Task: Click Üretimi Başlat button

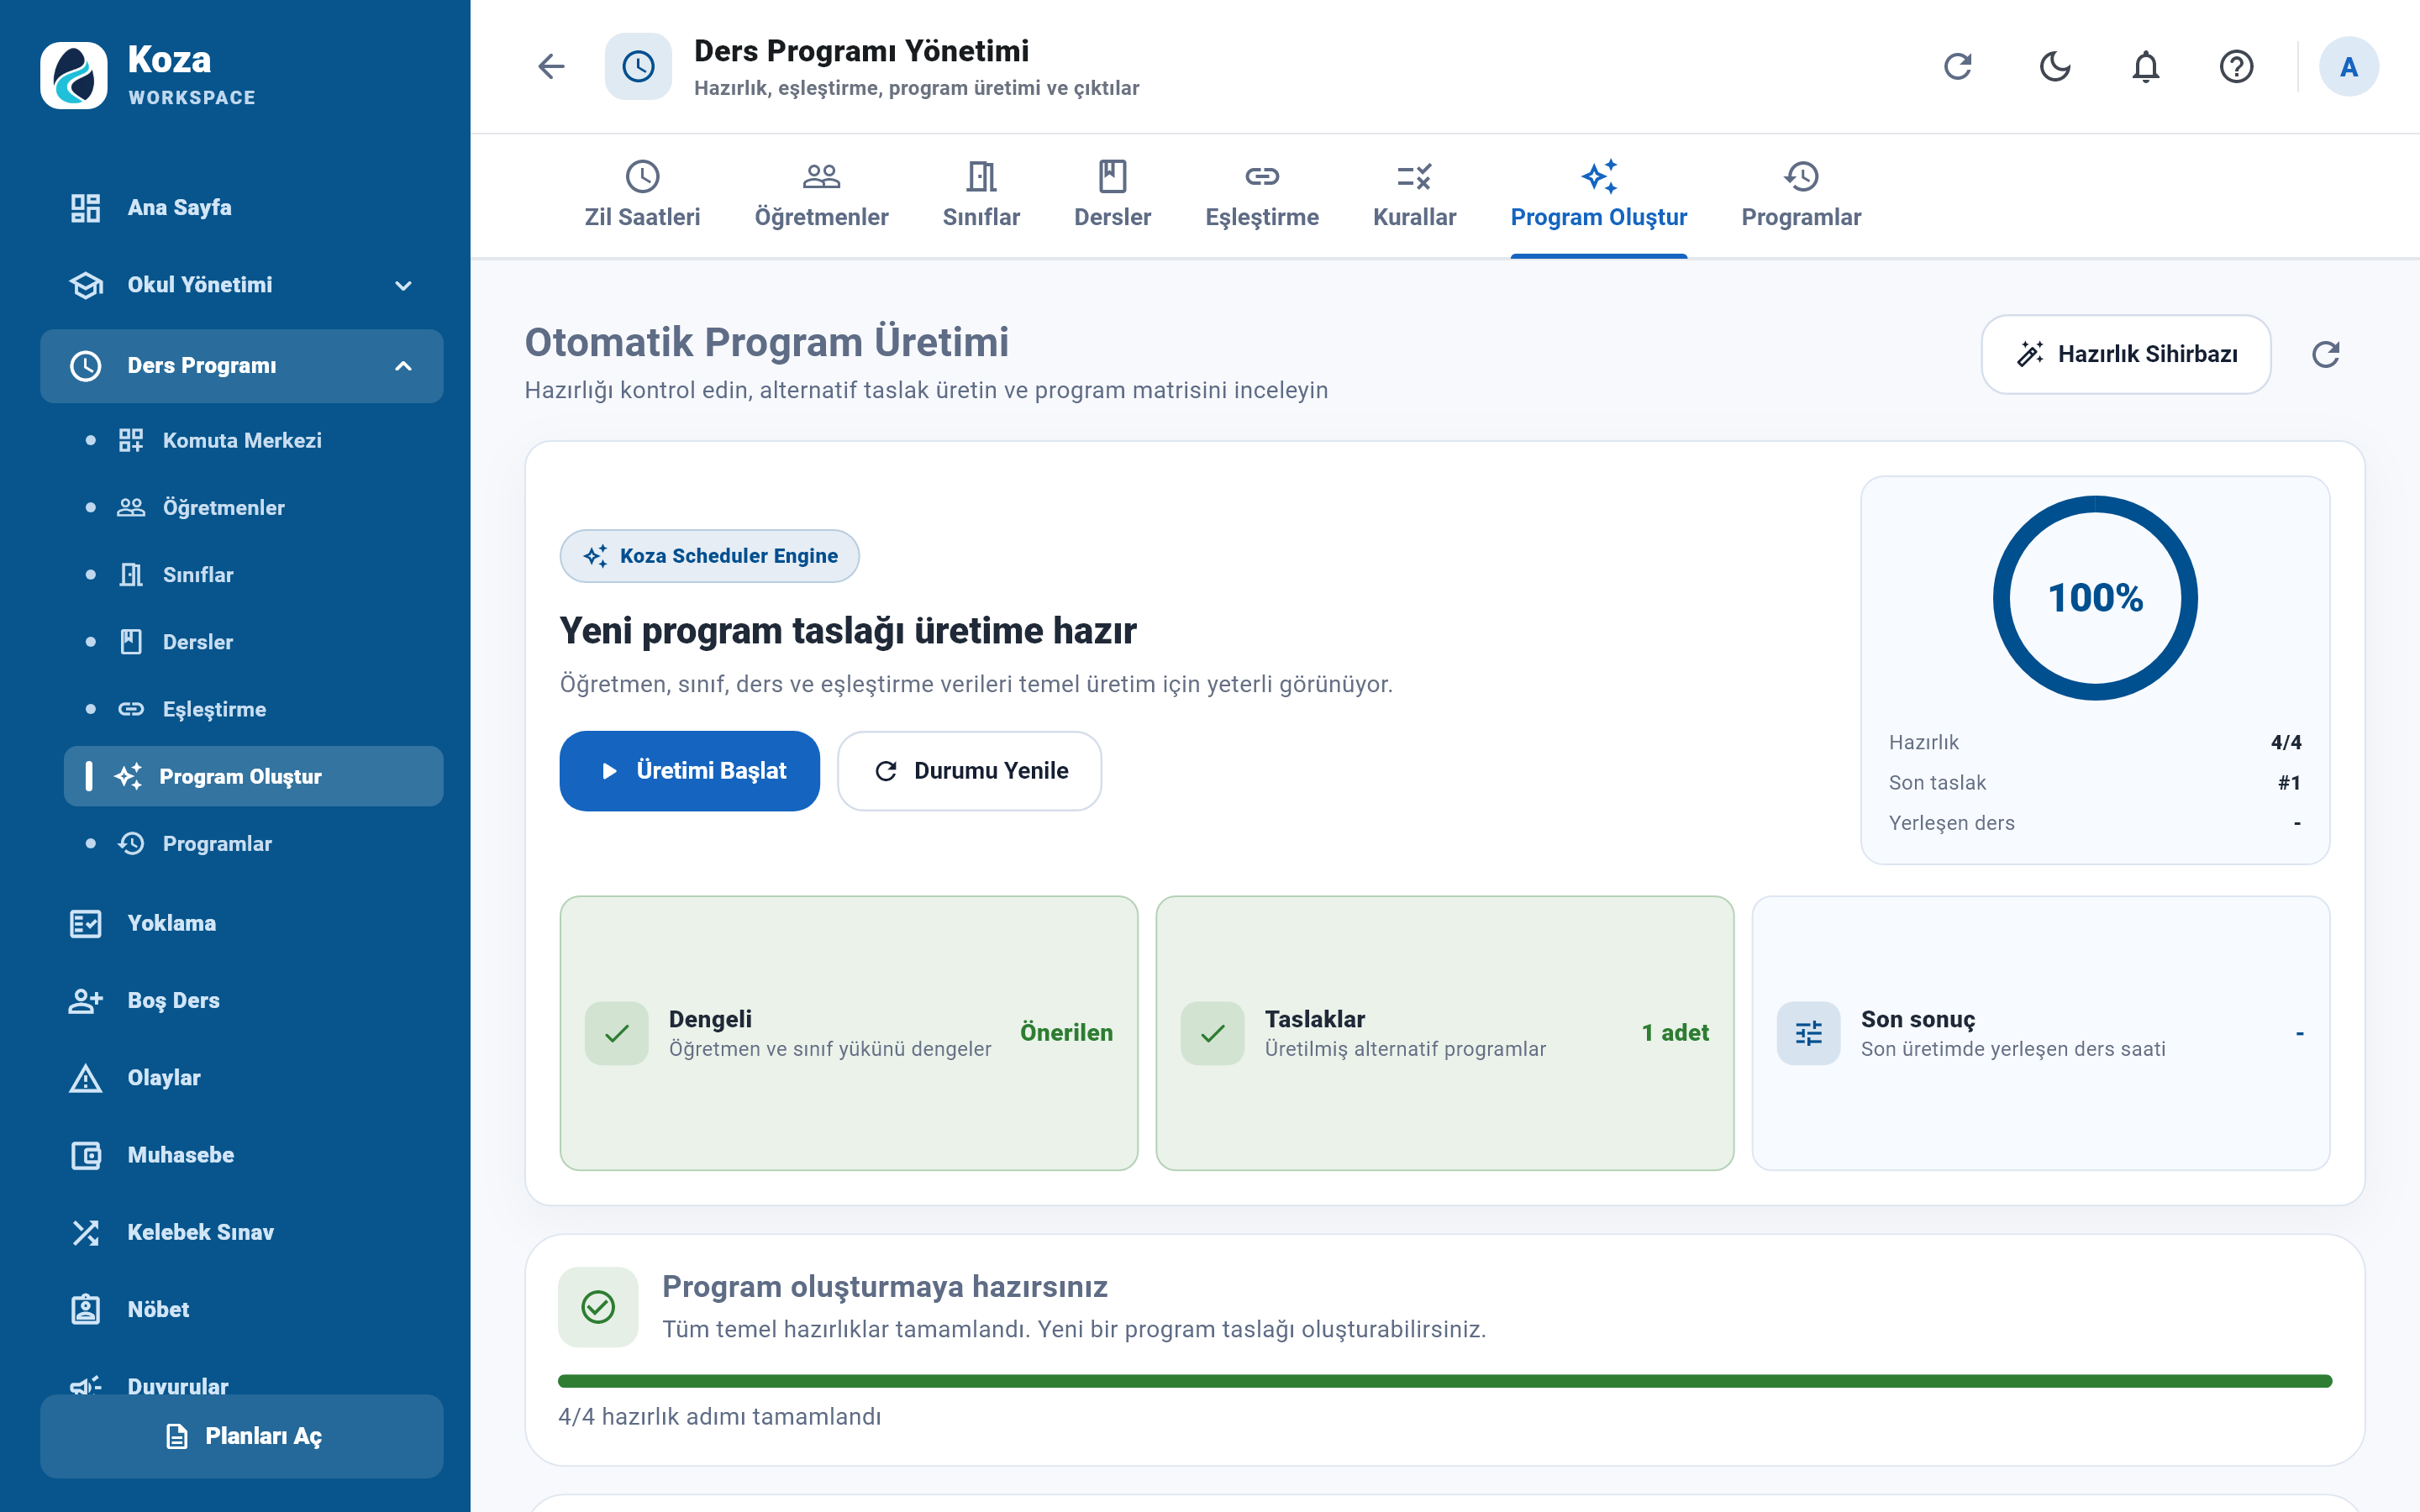Action: [689, 771]
